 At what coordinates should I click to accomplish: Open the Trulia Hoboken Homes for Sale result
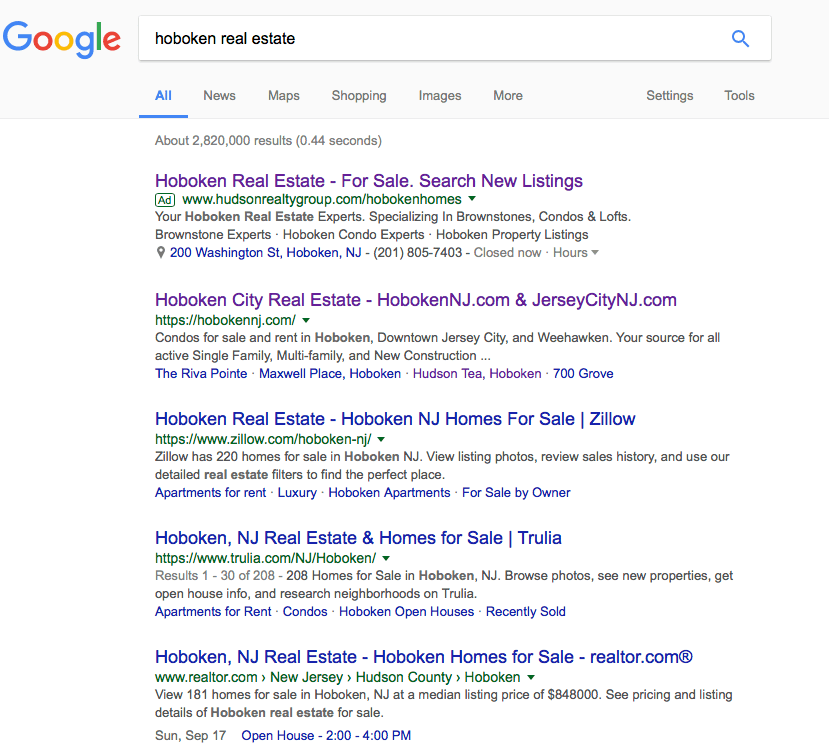(358, 538)
